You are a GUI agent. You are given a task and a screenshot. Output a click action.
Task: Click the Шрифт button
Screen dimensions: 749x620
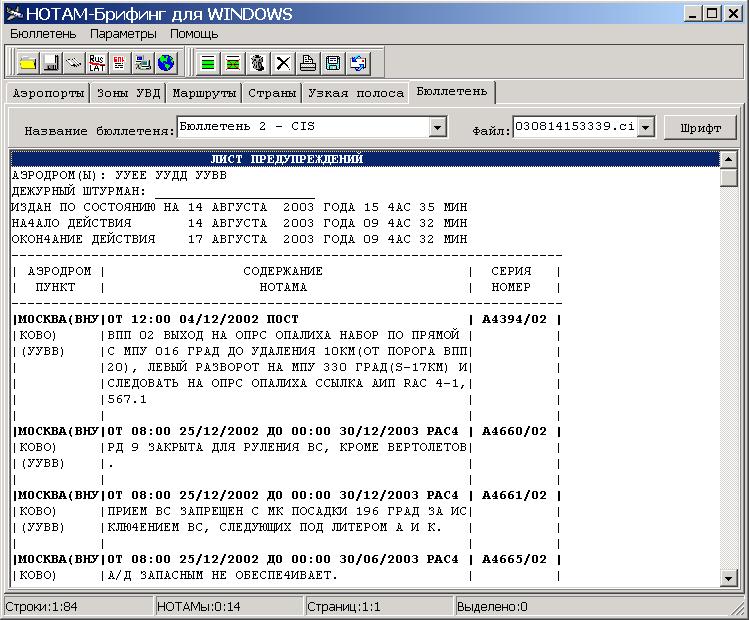pyautogui.click(x=700, y=128)
